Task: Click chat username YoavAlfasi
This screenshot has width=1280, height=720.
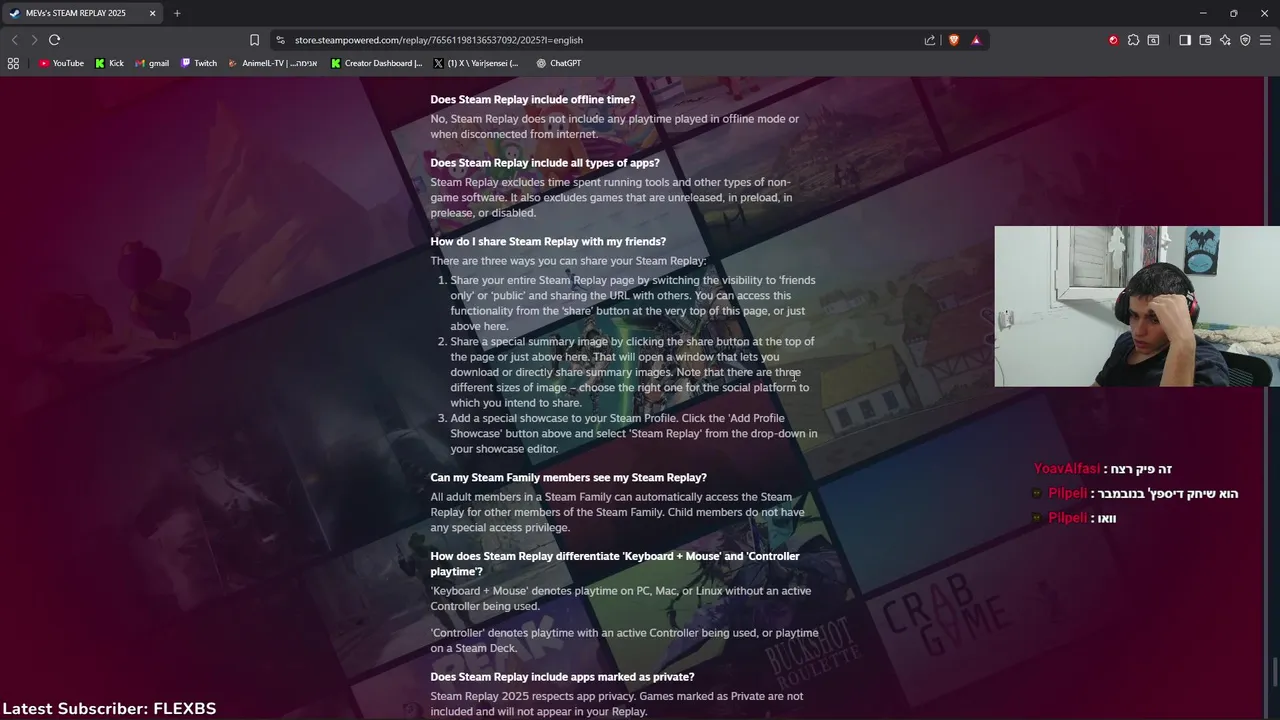Action: tap(1067, 469)
